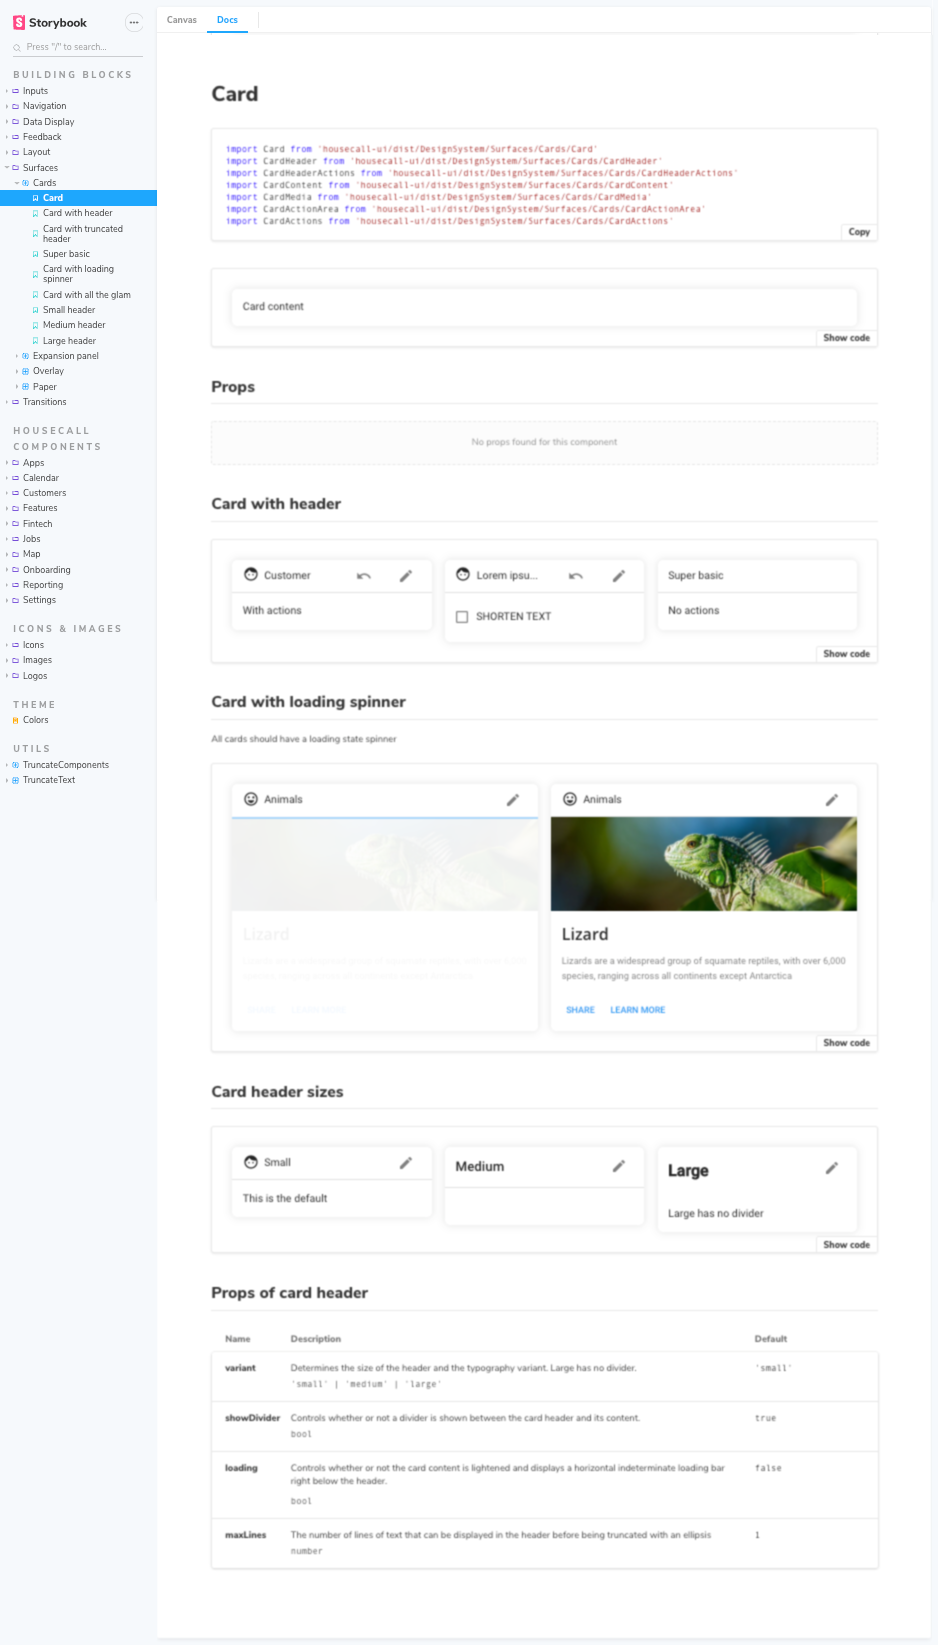Open the sidebar ellipsis menu button
This screenshot has width=938, height=1645.
coord(134,22)
